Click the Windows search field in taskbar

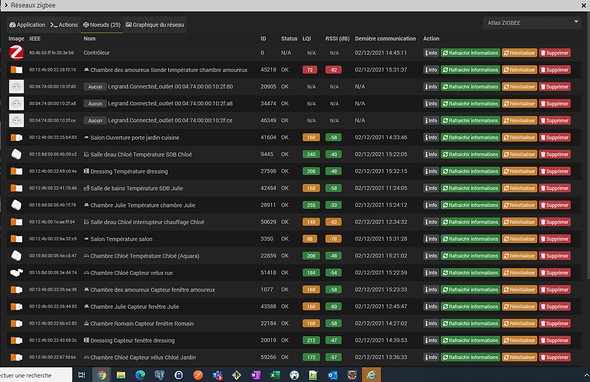(36, 375)
